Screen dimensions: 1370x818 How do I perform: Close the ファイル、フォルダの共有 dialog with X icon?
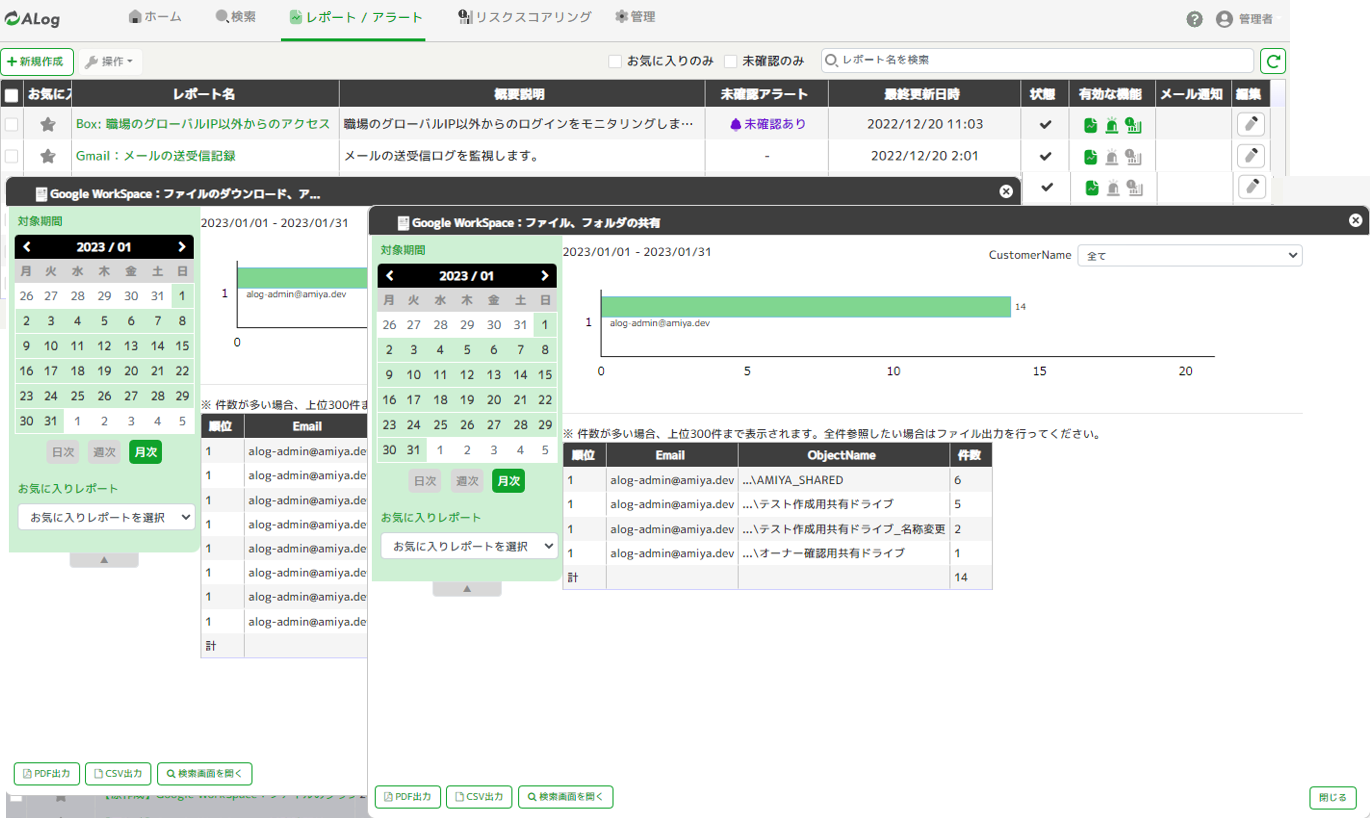click(x=1355, y=221)
